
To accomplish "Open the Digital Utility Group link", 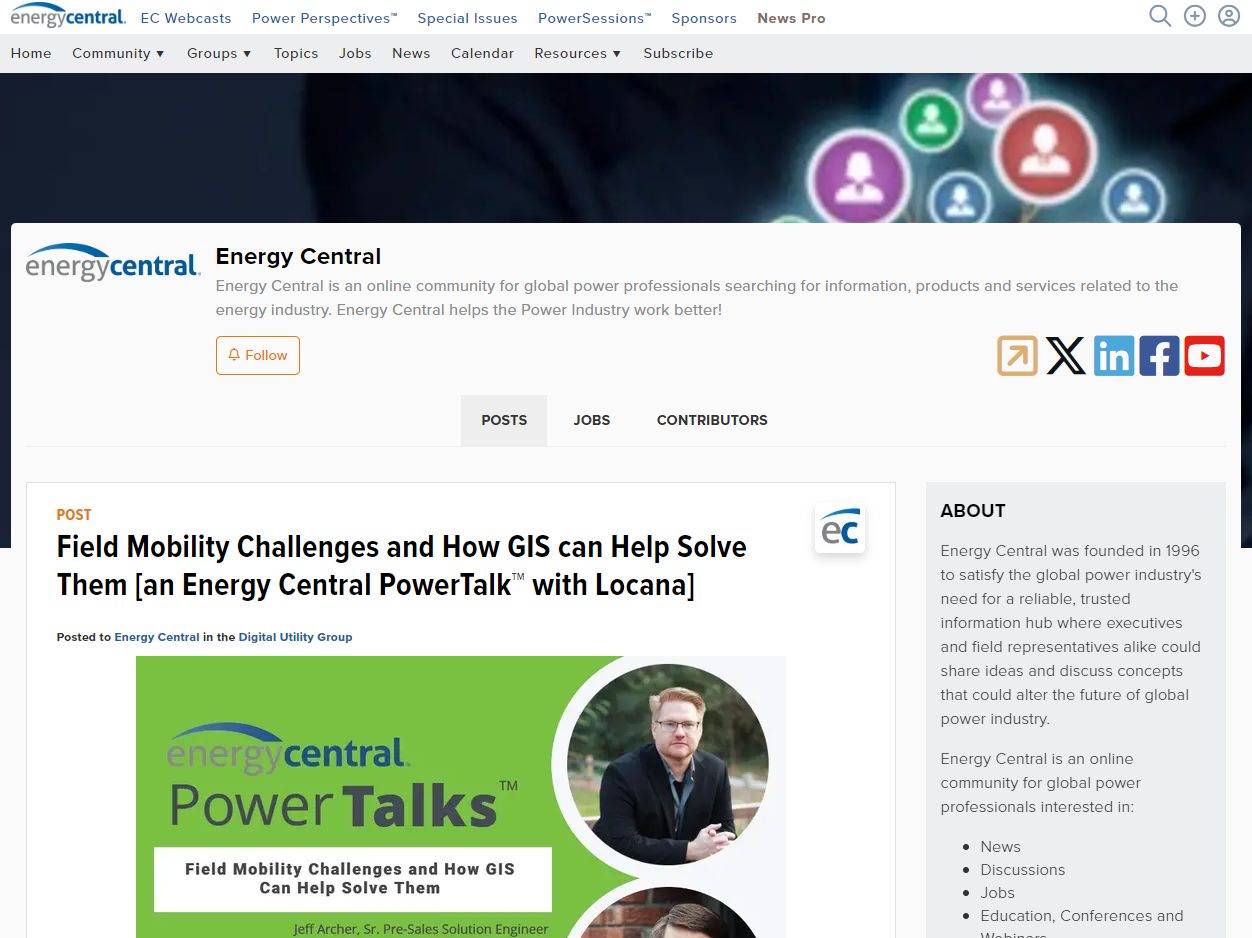I will point(295,637).
